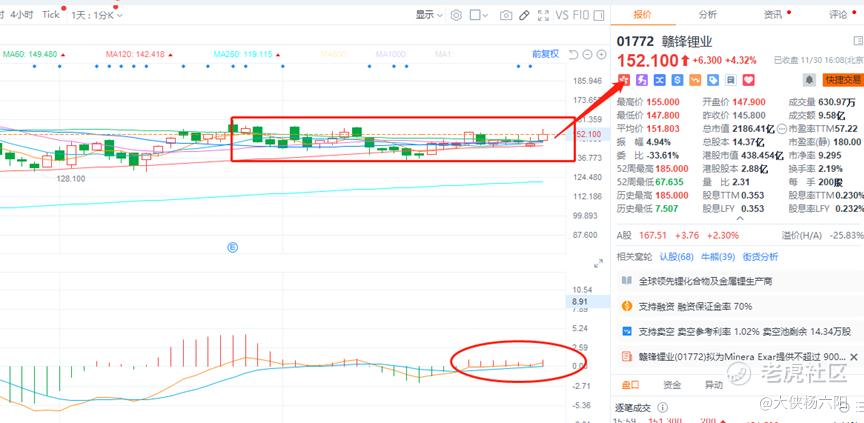Screen dimensions: 864x423
Task: Click the 01772 stock code
Action: 635,41
